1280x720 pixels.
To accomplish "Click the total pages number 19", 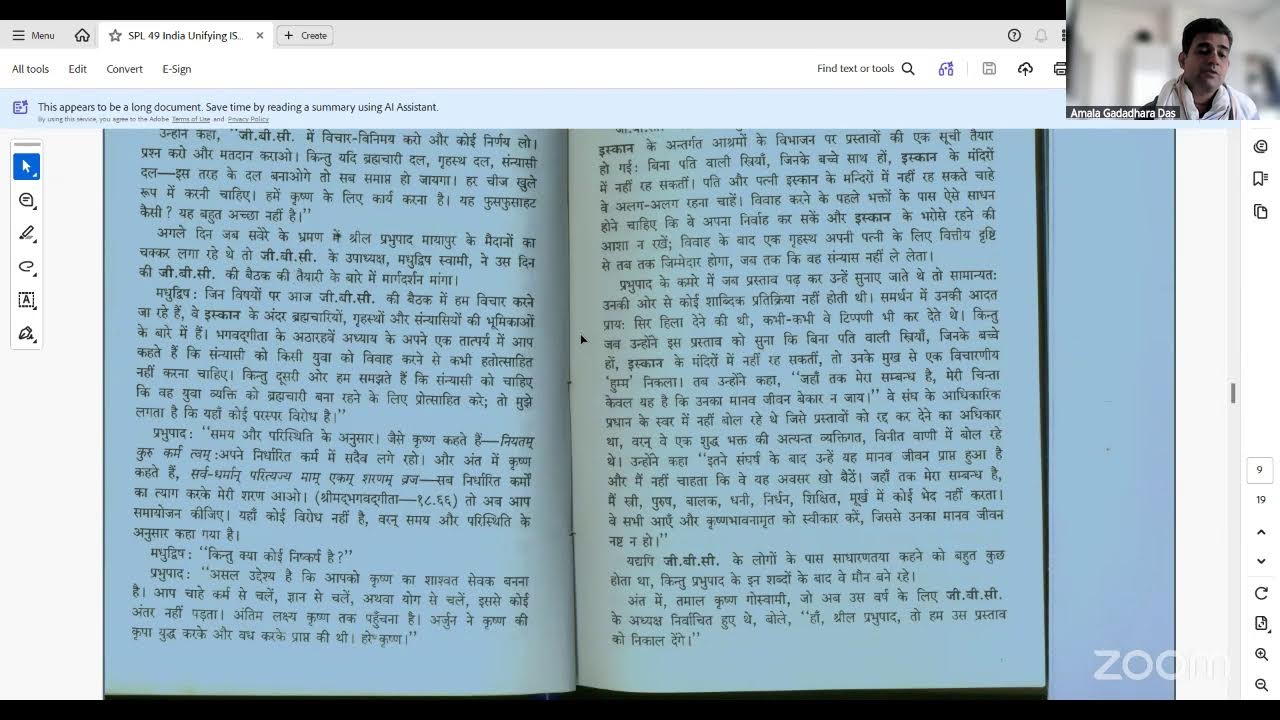I will (1261, 500).
